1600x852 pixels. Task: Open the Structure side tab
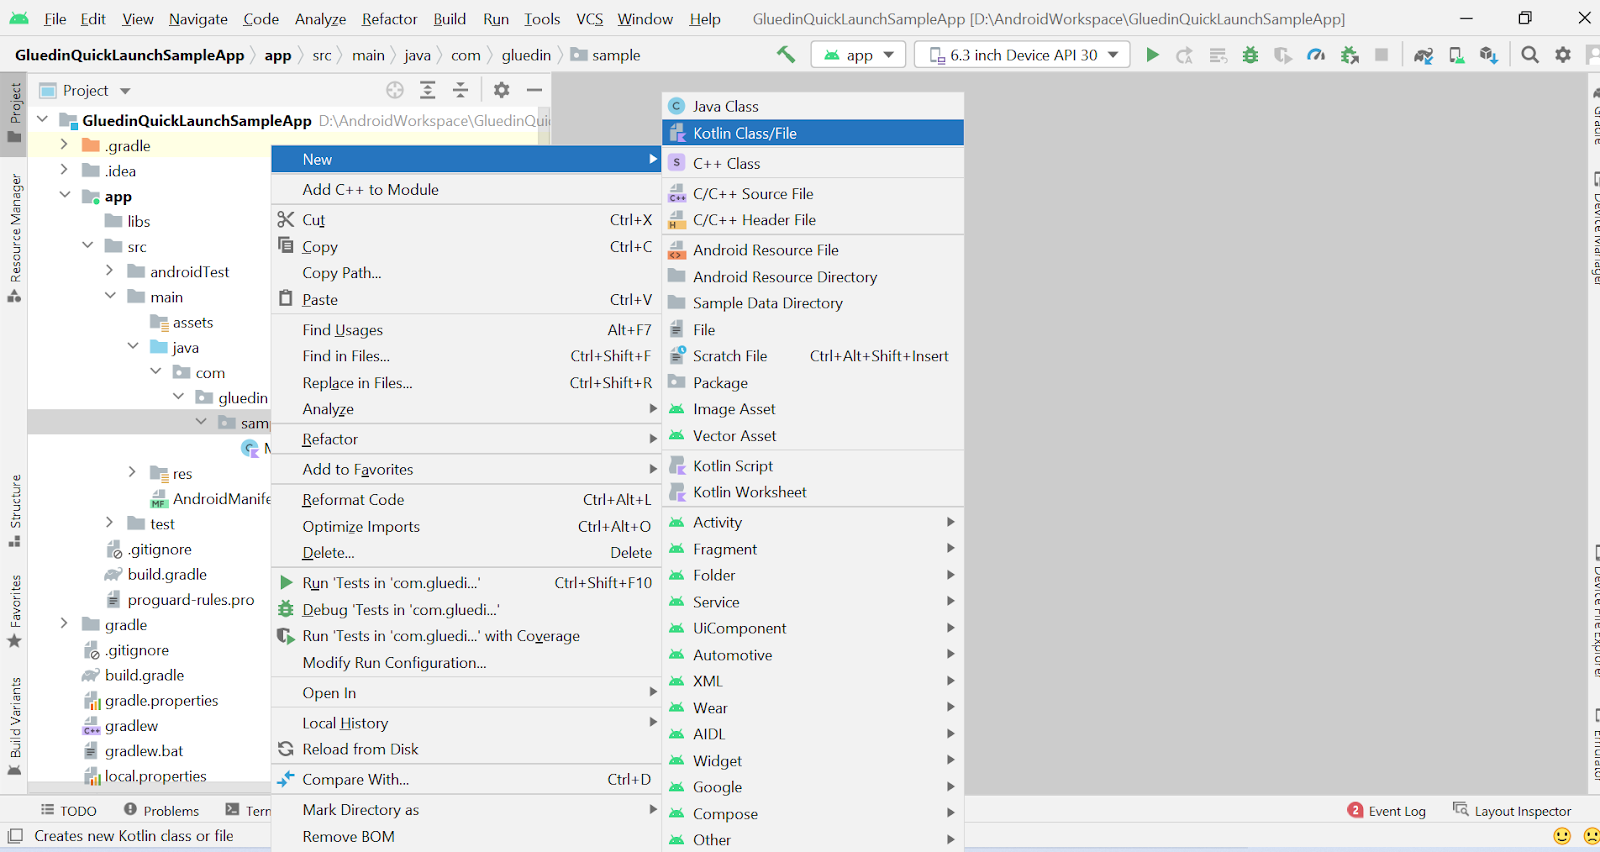pyautogui.click(x=15, y=511)
